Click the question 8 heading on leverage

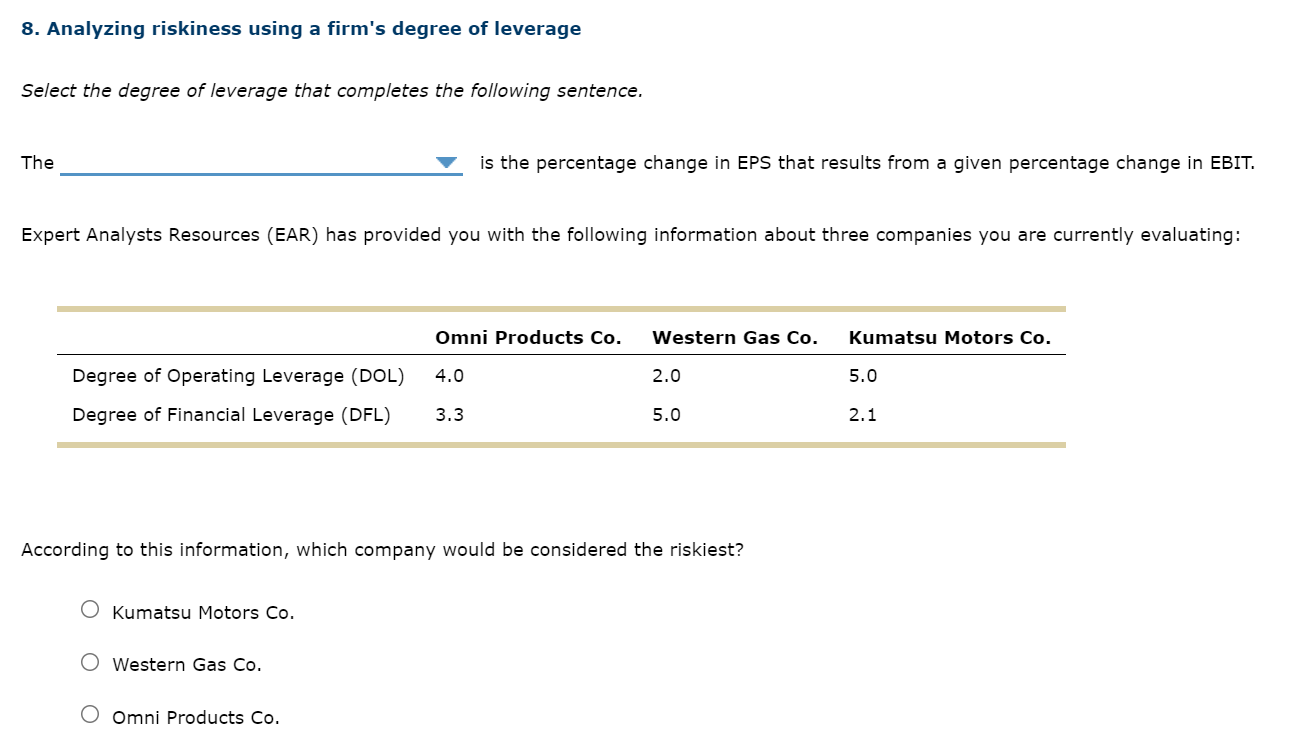301,29
